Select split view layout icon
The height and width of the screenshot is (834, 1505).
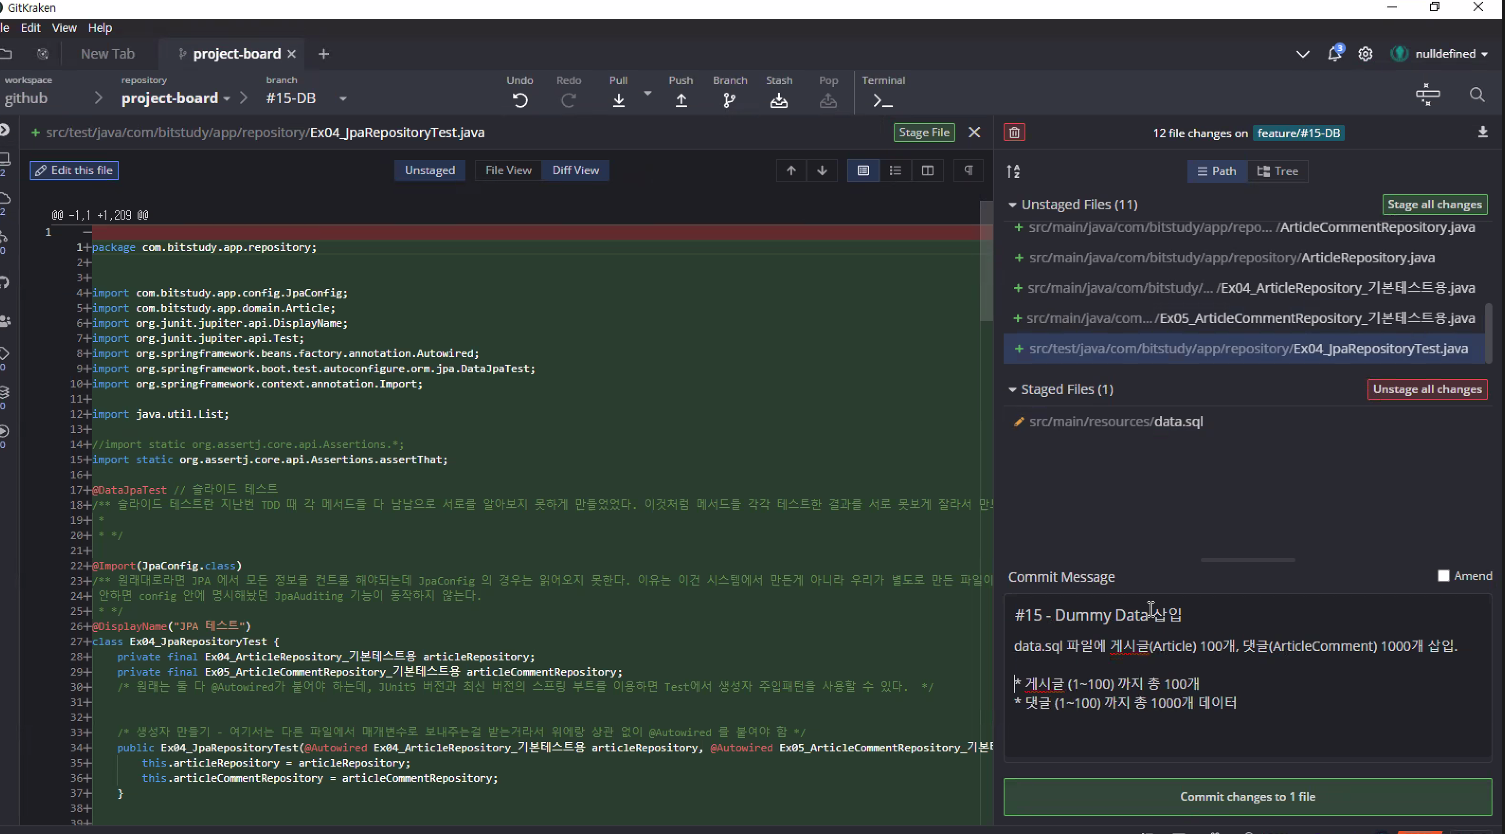pyautogui.click(x=927, y=171)
